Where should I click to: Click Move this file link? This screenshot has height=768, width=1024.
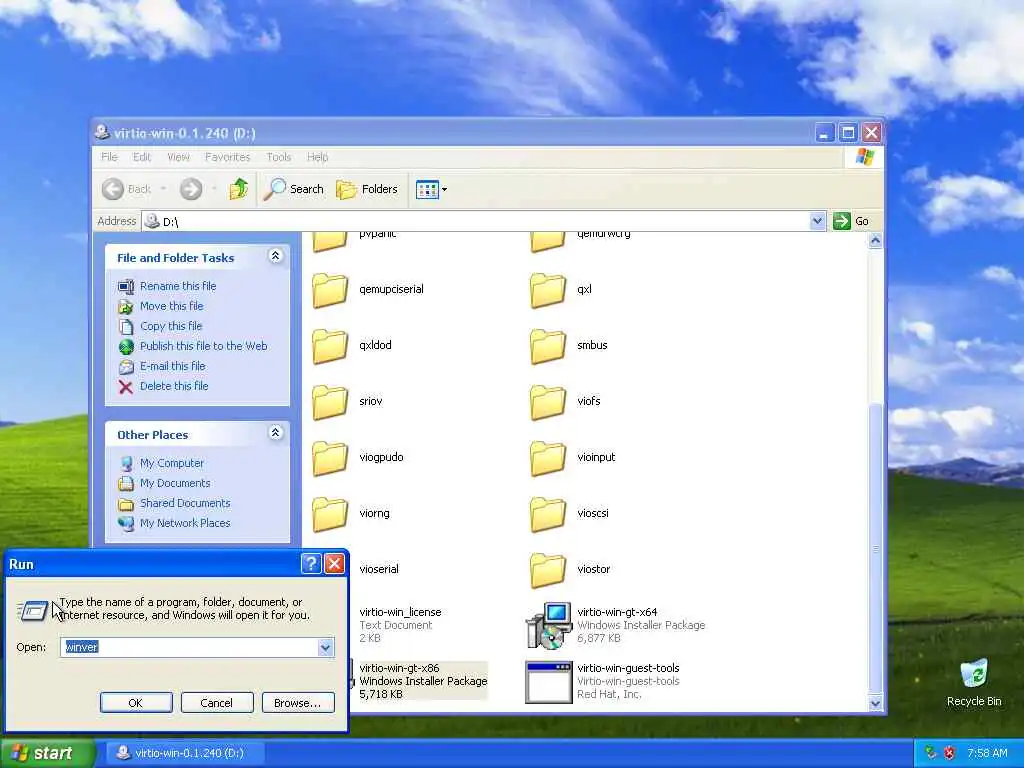(x=171, y=306)
